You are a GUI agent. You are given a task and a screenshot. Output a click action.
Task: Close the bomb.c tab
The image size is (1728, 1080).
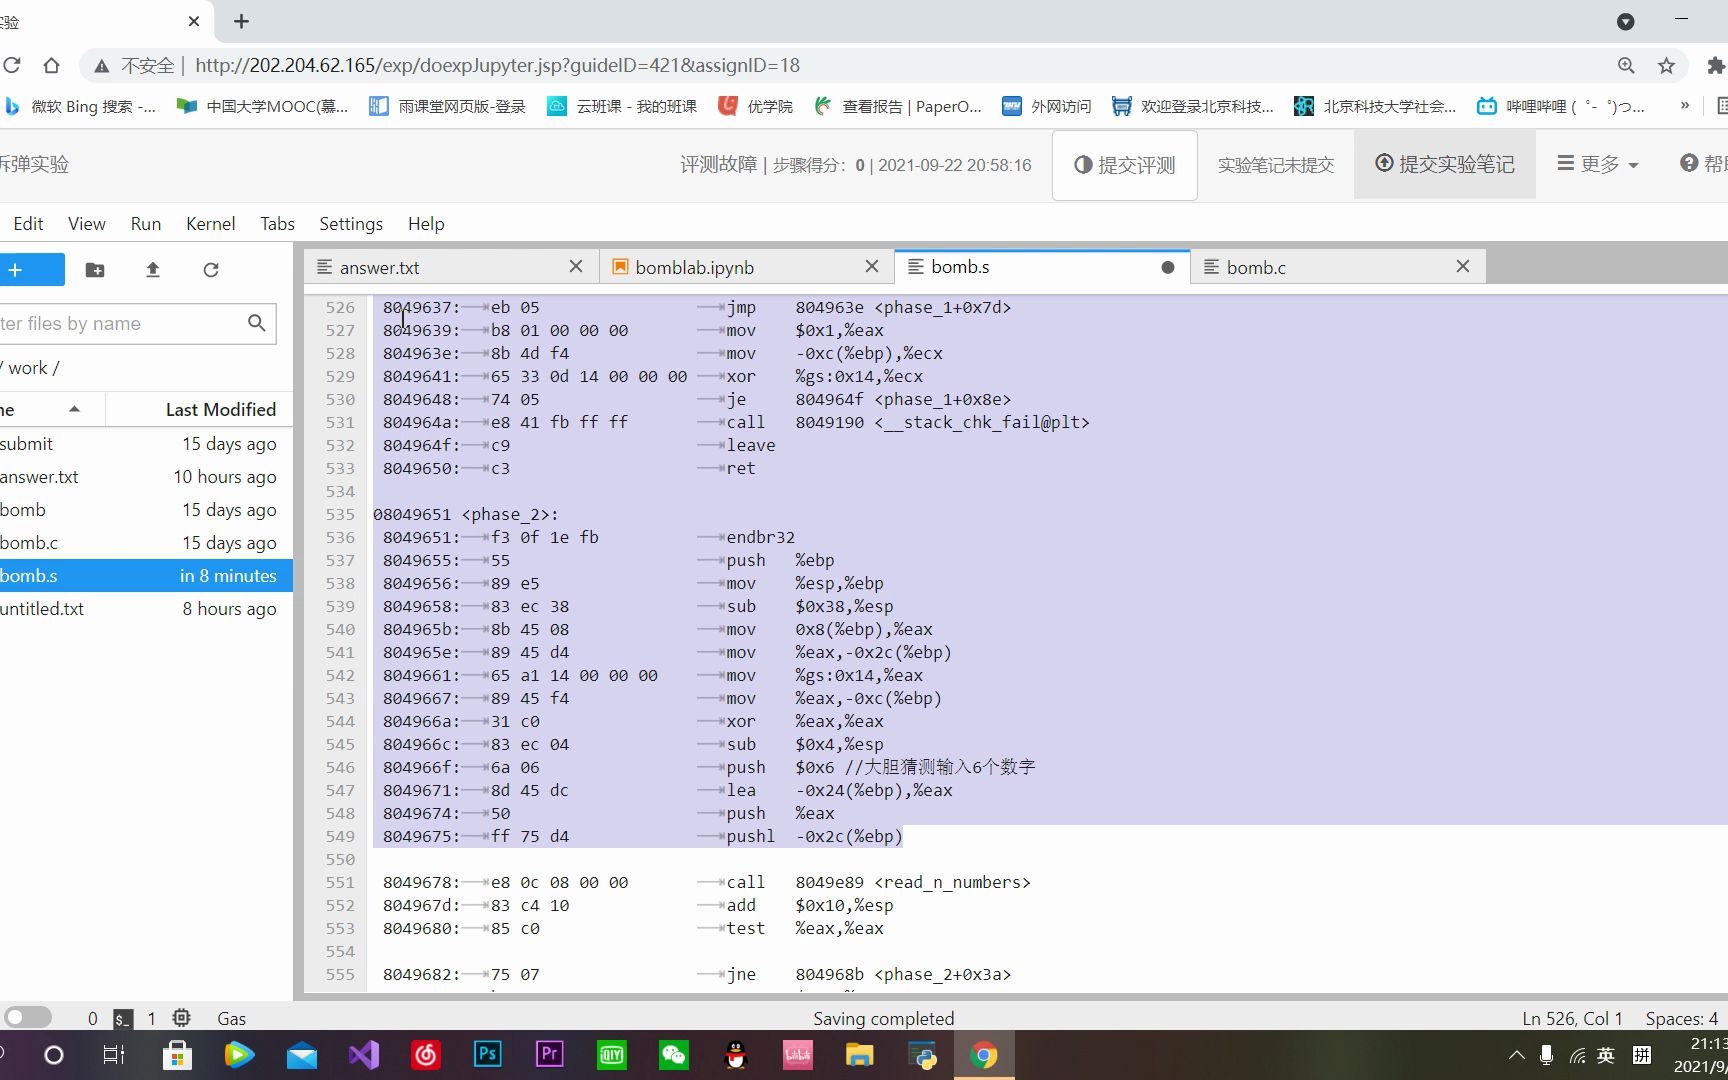[1463, 267]
